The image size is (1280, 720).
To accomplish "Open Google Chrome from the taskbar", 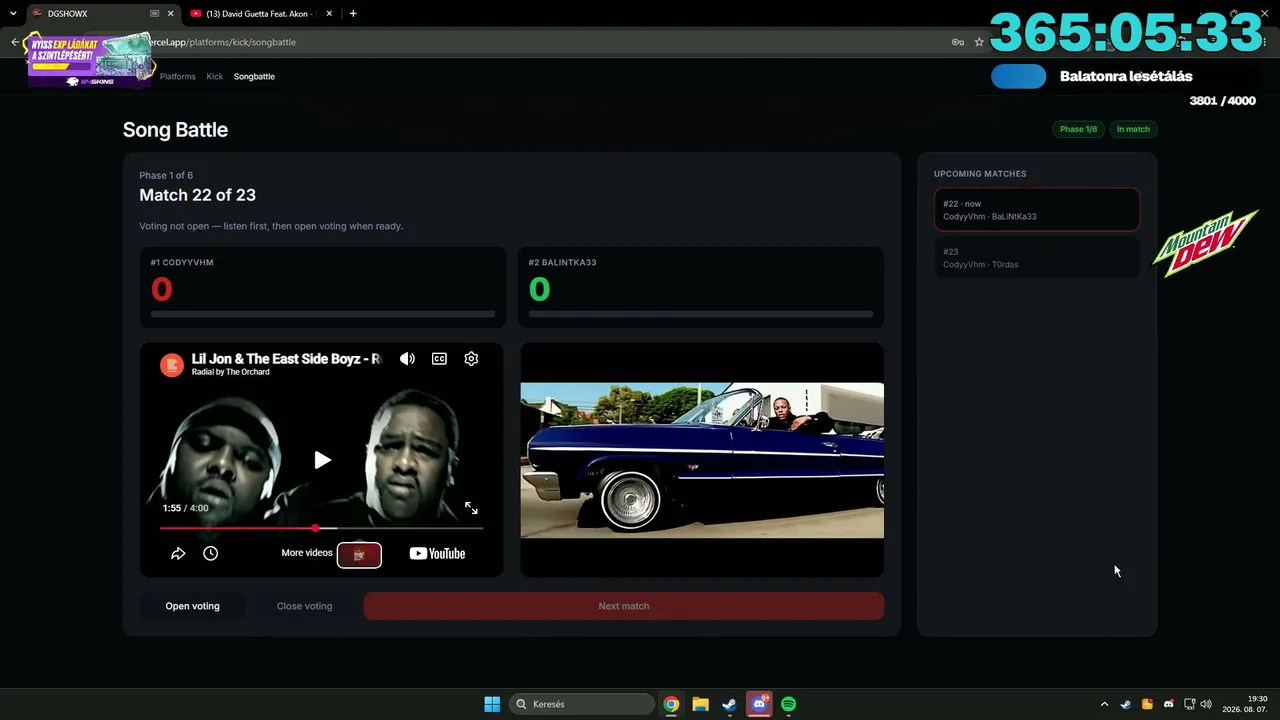I will pos(671,704).
